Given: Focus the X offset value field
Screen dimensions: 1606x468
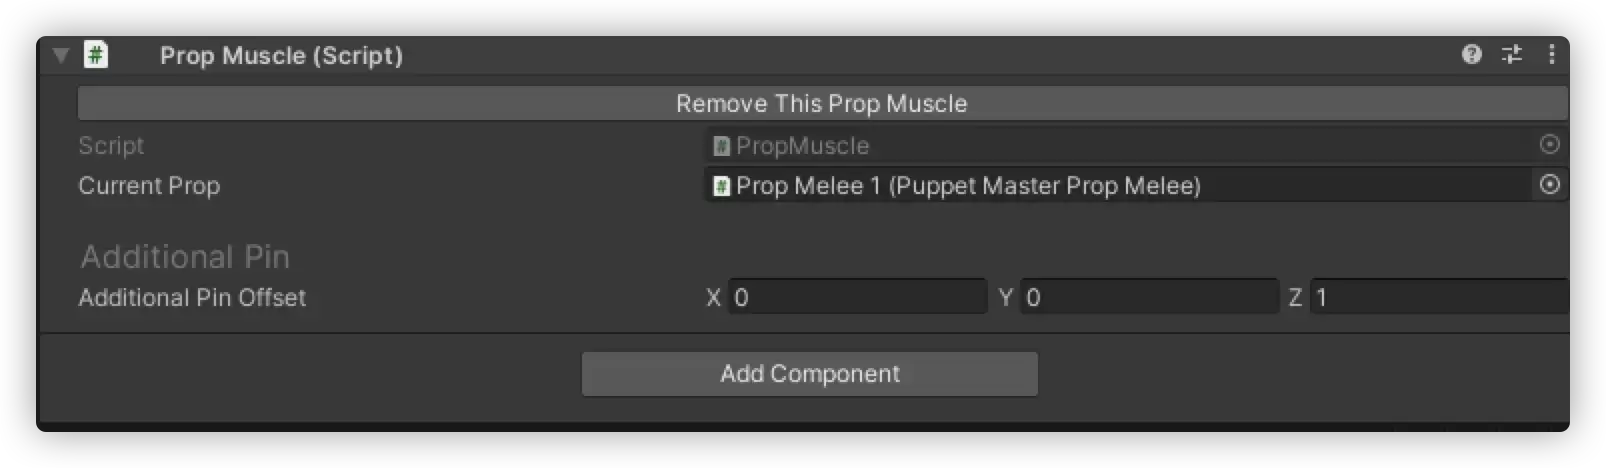Looking at the screenshot, I should point(857,297).
